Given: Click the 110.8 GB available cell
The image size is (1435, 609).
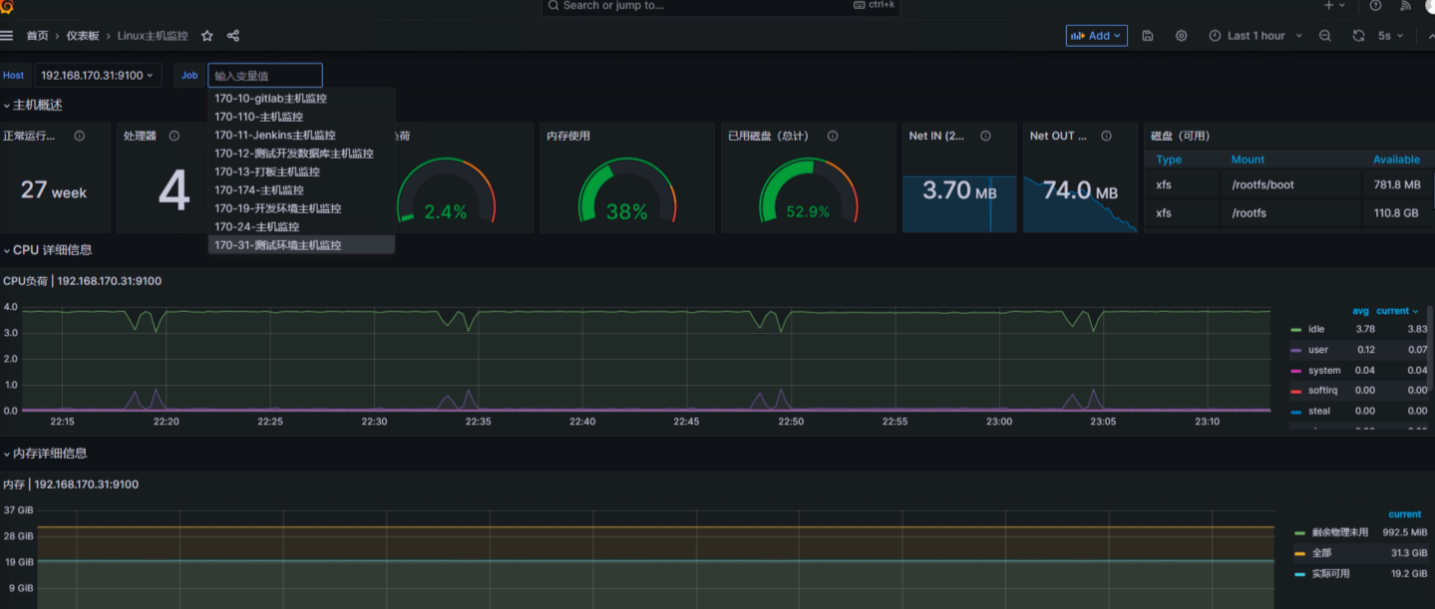Looking at the screenshot, I should pos(1396,213).
